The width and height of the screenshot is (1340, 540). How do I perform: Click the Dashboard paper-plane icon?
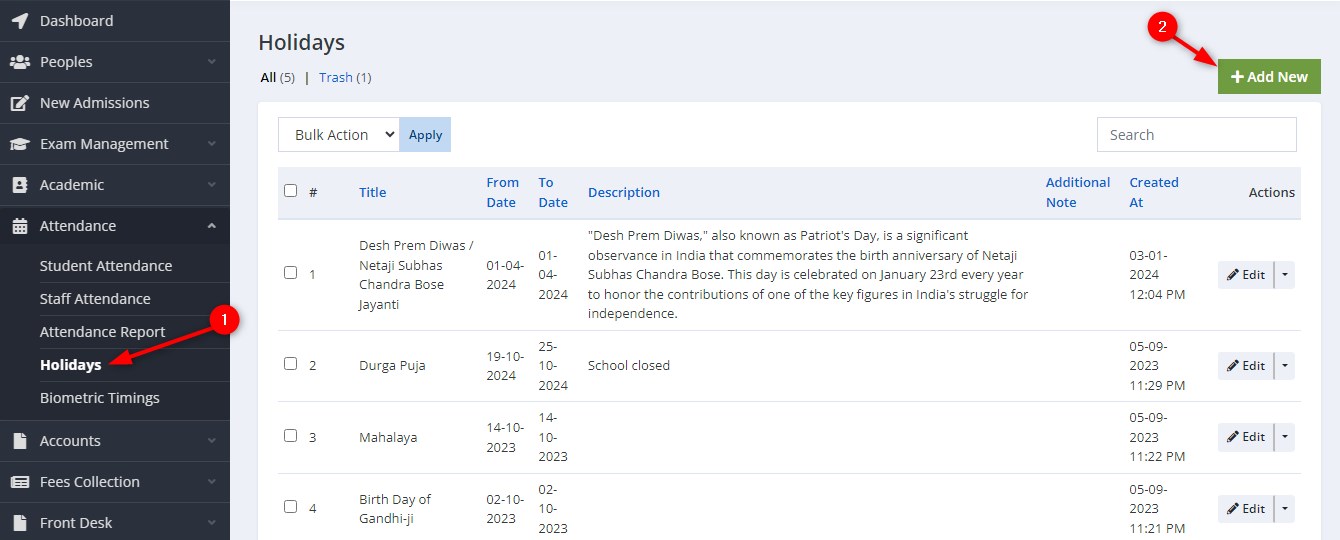click(19, 21)
